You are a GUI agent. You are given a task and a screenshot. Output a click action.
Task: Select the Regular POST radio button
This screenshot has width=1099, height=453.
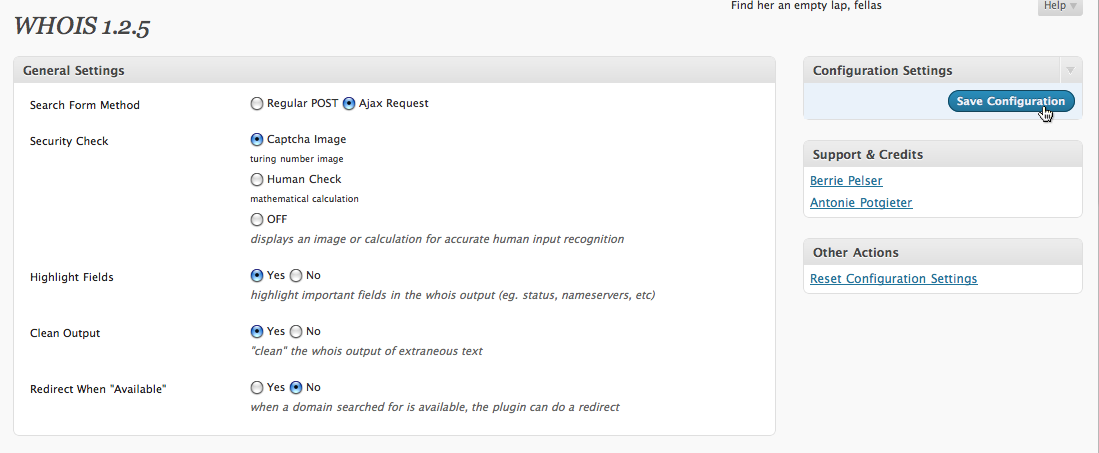click(257, 104)
